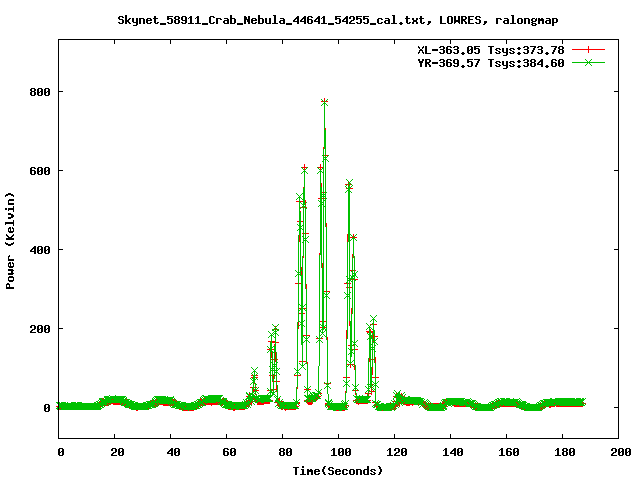Click the x-axis tick label 40
The width and height of the screenshot is (640, 480).
[x=173, y=452]
